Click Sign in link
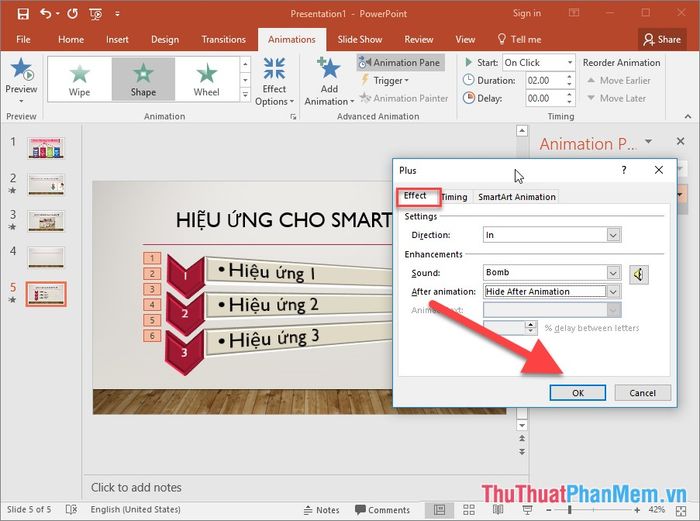Viewport: 700px width, 521px height. (527, 13)
